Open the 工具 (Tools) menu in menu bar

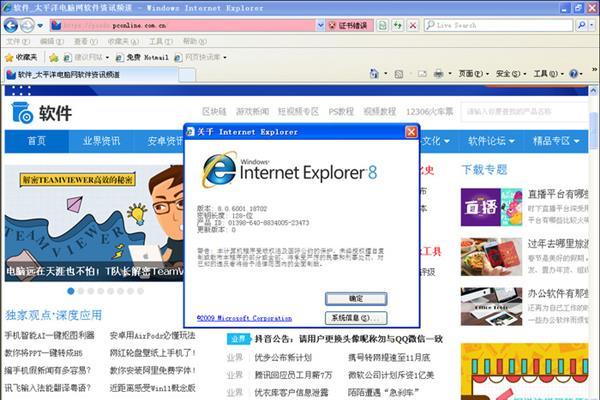[161, 41]
